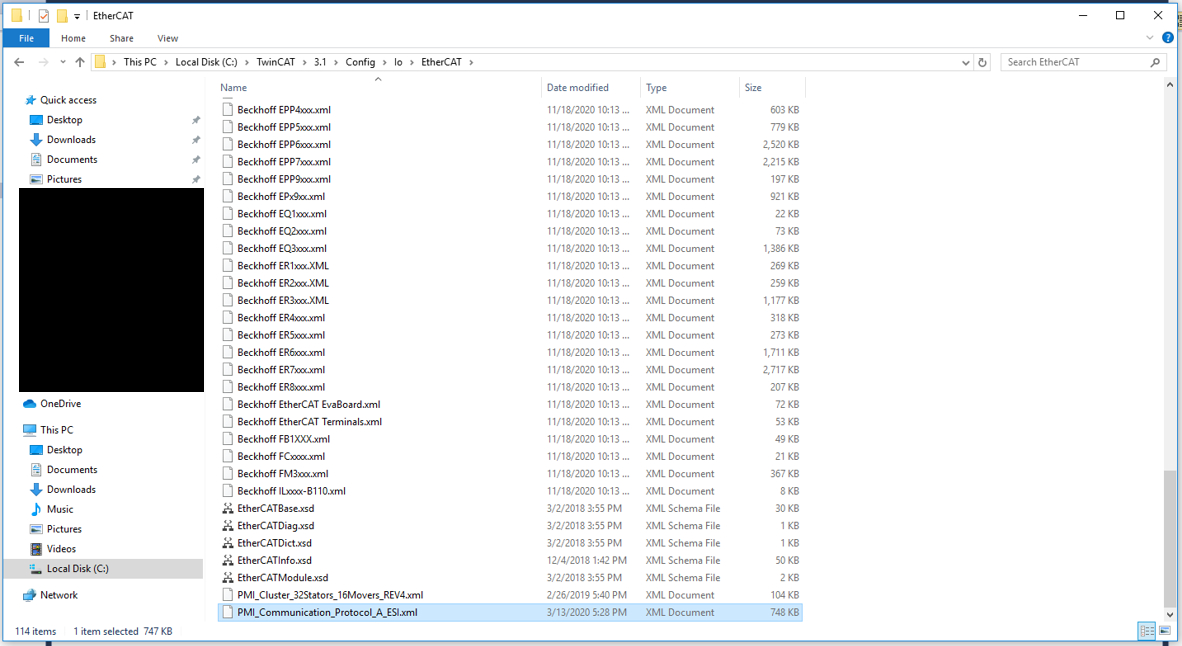Viewport: 1182px width, 646px height.
Task: Open the File menu
Action: (x=26, y=38)
